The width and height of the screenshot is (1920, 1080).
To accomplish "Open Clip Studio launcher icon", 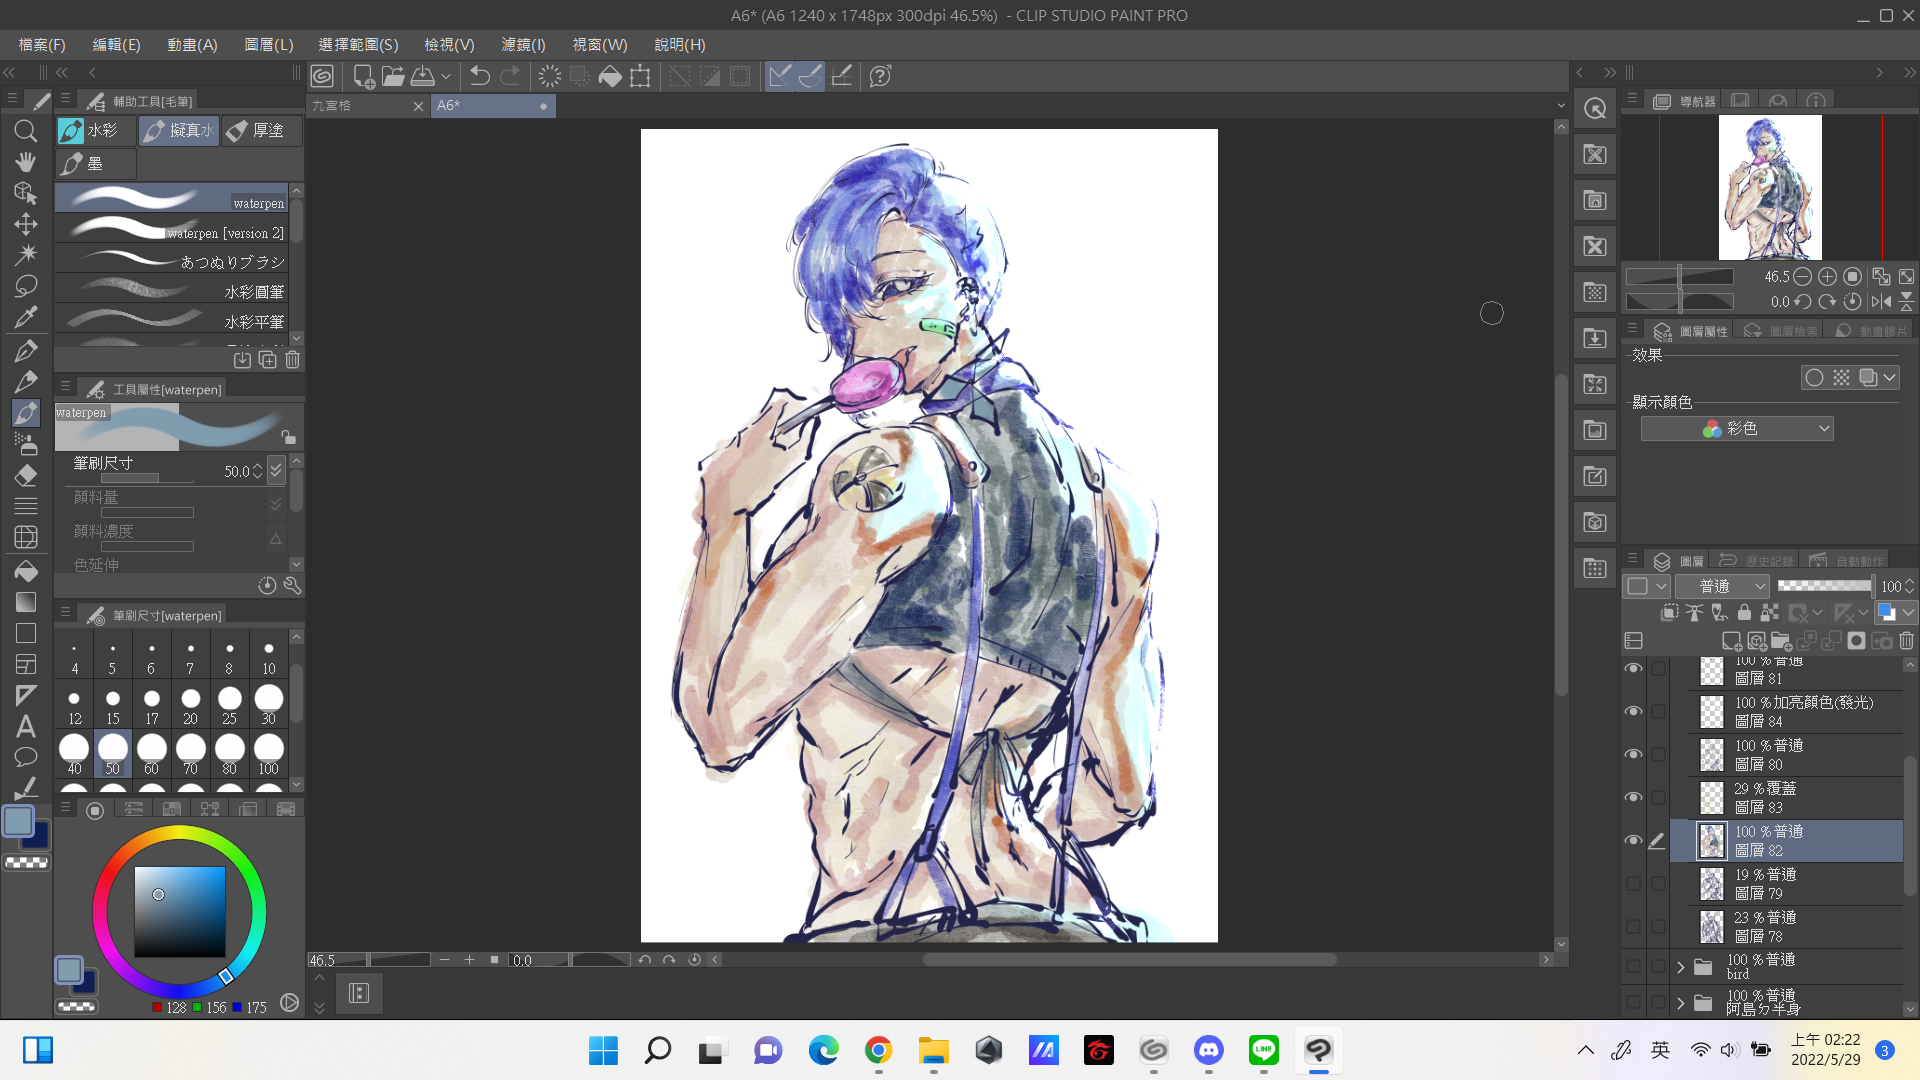I will click(322, 76).
